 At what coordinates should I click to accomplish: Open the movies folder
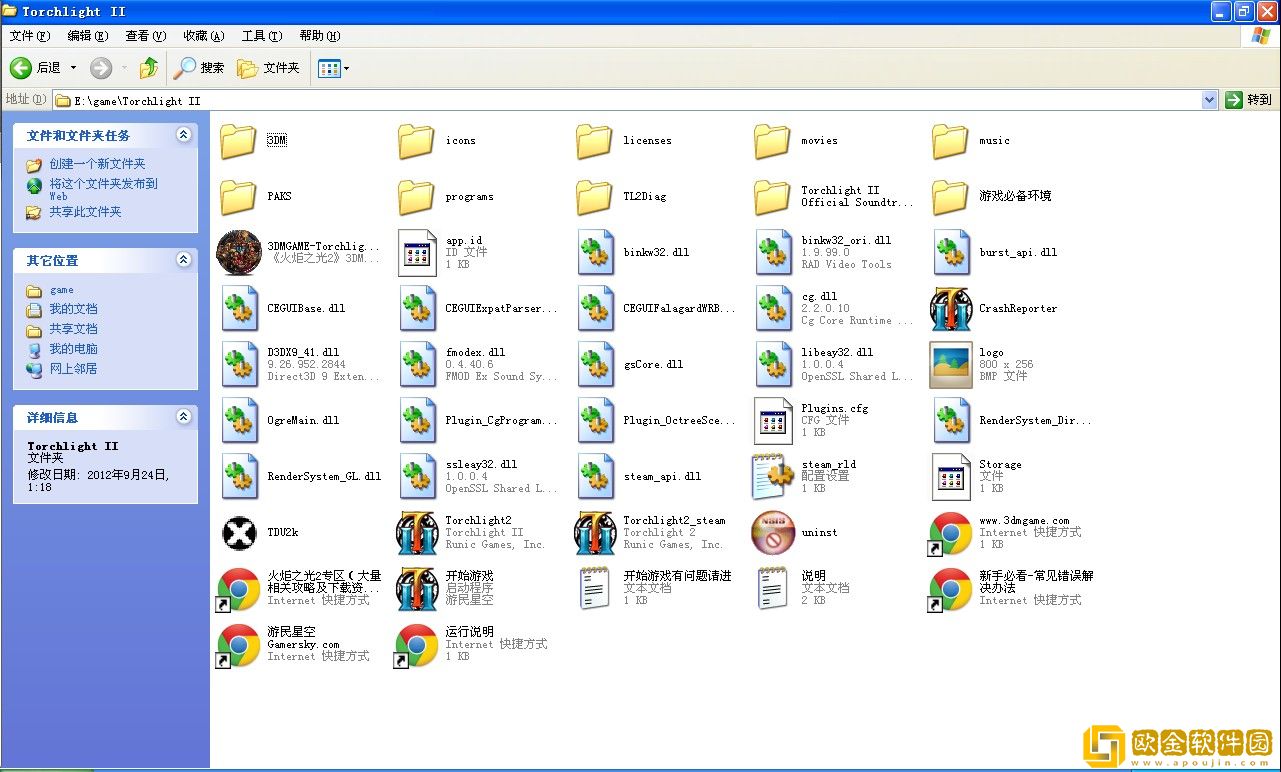772,141
